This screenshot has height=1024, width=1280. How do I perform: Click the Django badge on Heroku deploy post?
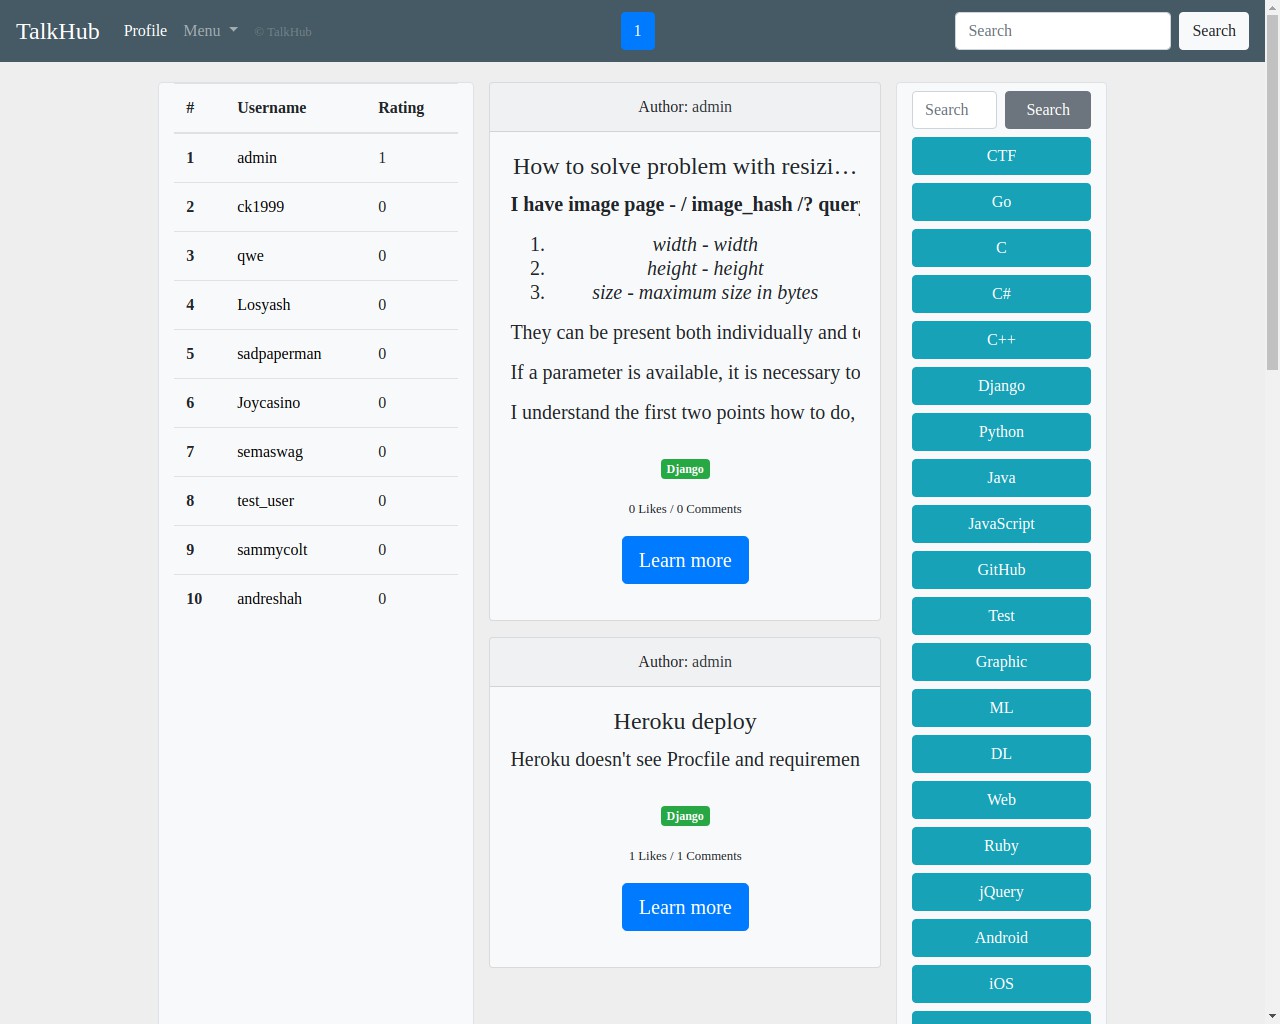pyautogui.click(x=685, y=816)
